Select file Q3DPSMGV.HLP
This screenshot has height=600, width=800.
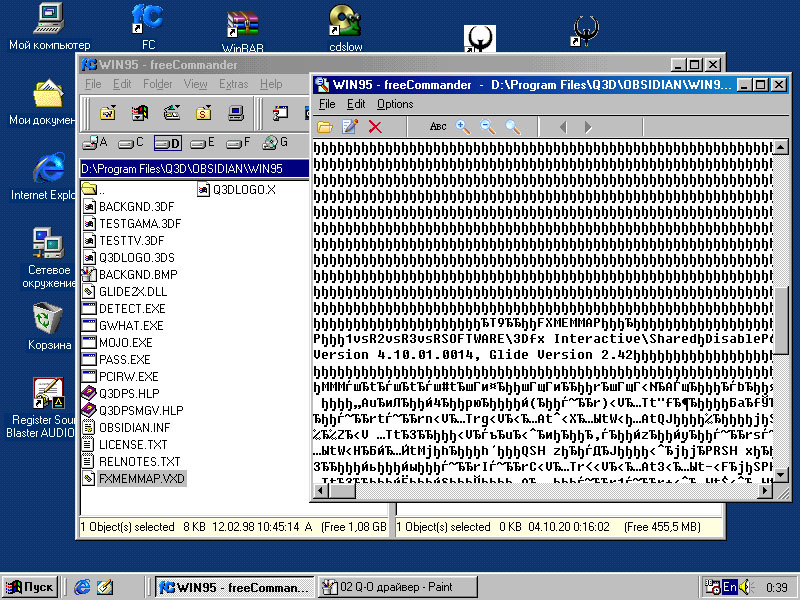133,410
